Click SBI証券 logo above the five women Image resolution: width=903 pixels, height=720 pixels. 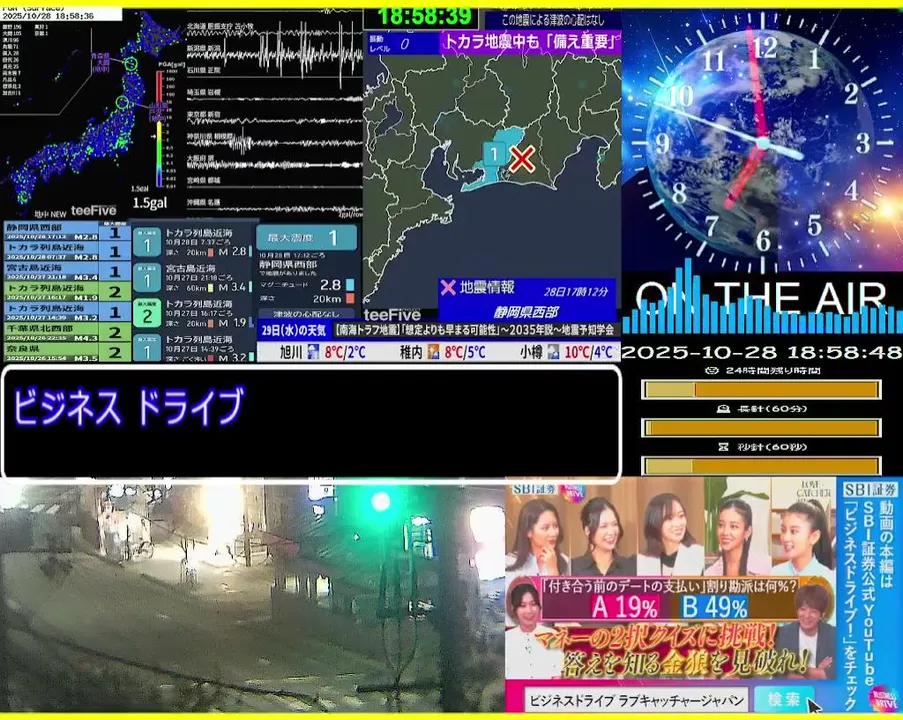(533, 490)
